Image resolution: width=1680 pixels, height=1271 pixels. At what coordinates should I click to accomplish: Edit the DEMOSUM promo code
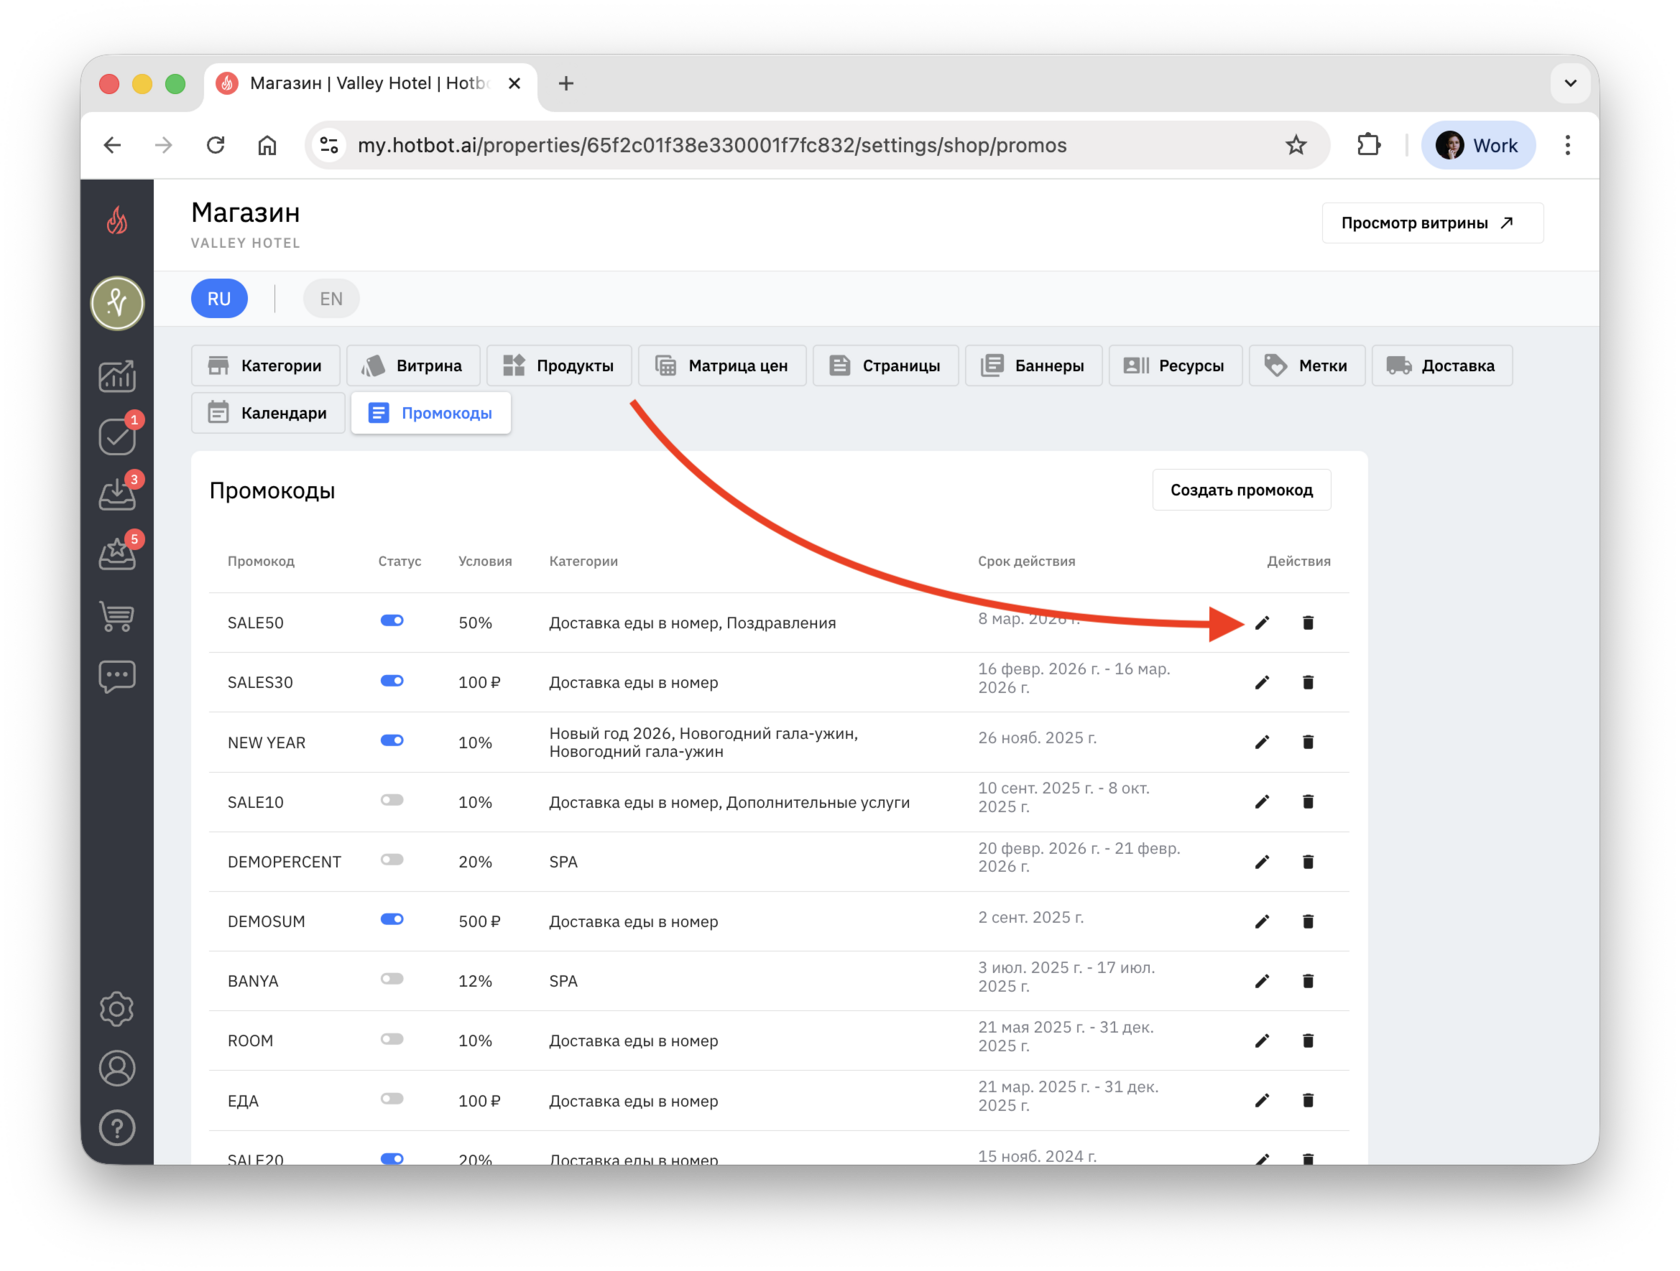pos(1262,921)
